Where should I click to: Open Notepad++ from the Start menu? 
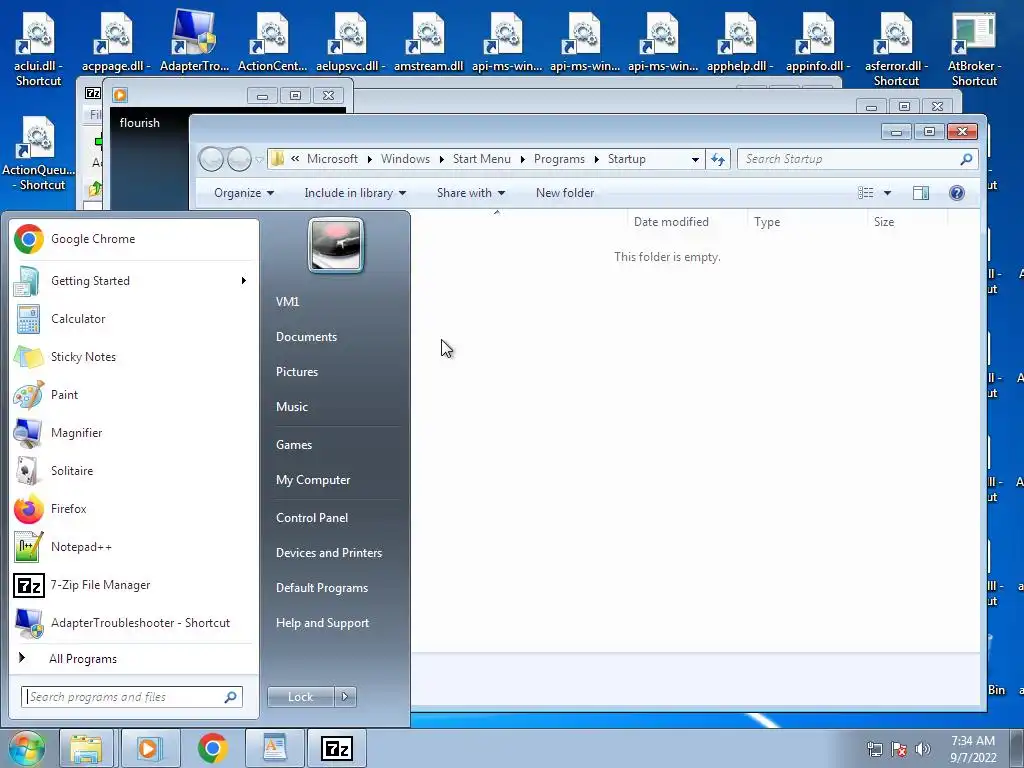coord(134,547)
